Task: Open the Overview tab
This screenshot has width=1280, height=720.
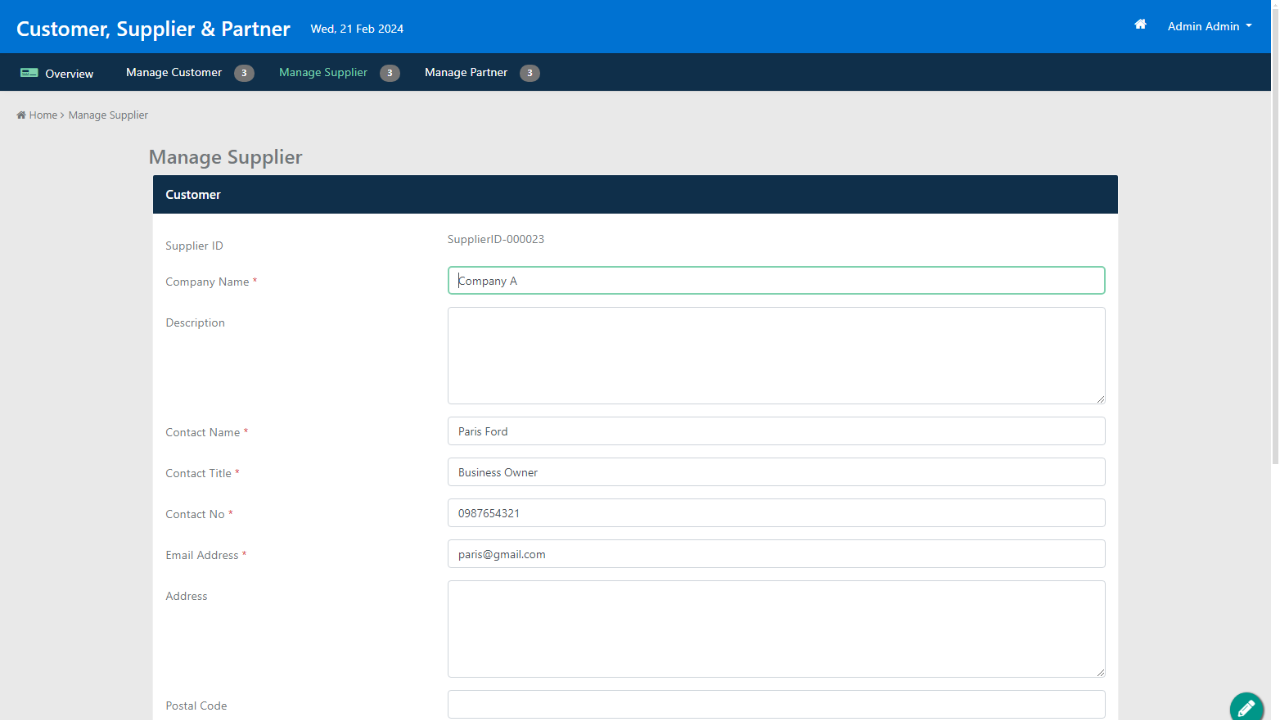Action: point(69,74)
